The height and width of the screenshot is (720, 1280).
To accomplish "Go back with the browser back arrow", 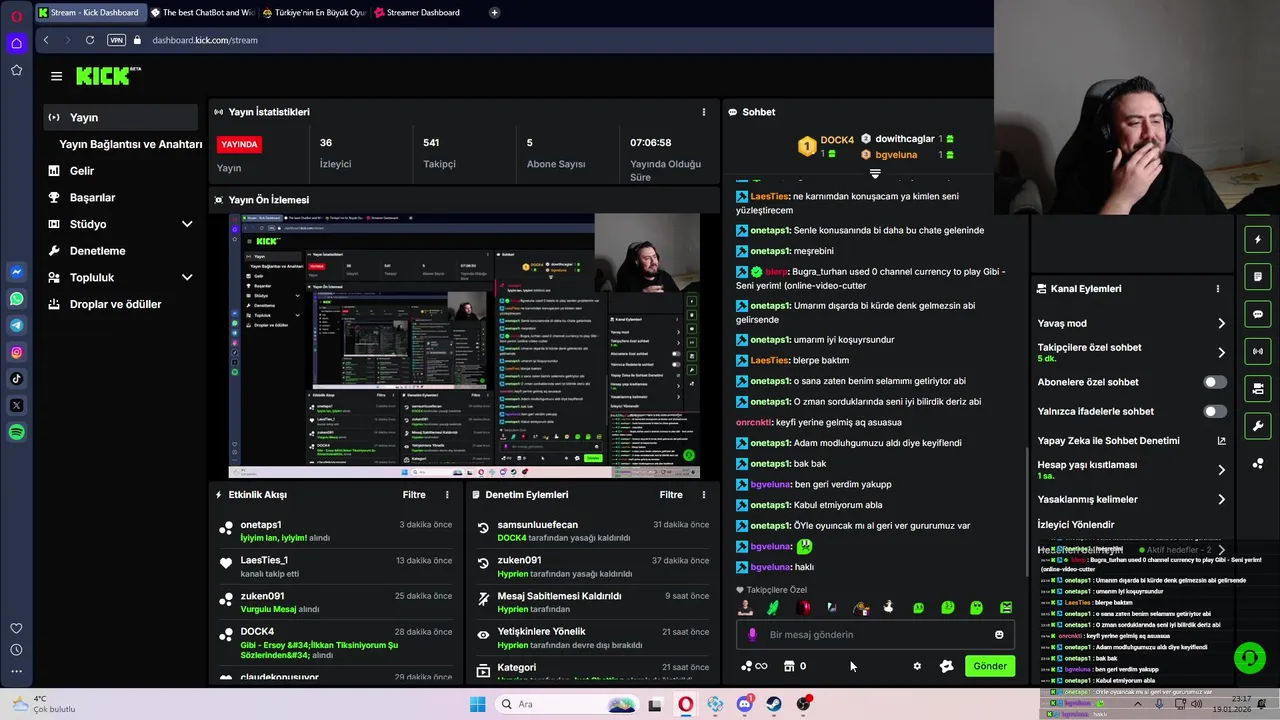I will (x=46, y=40).
